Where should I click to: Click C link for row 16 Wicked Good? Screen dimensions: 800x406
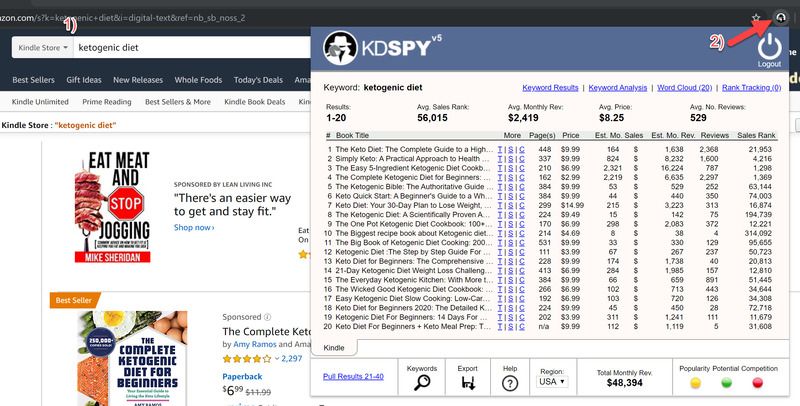521,289
